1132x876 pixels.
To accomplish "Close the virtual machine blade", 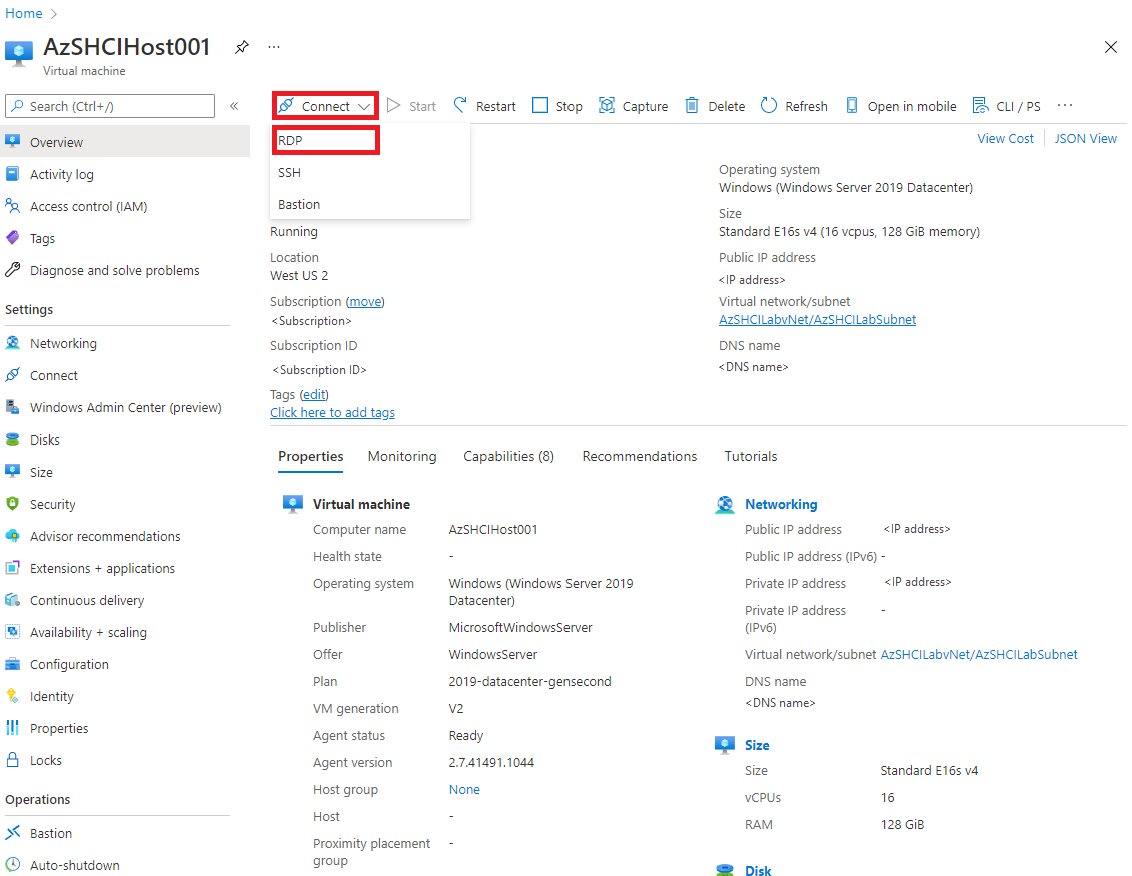I will tap(1110, 48).
